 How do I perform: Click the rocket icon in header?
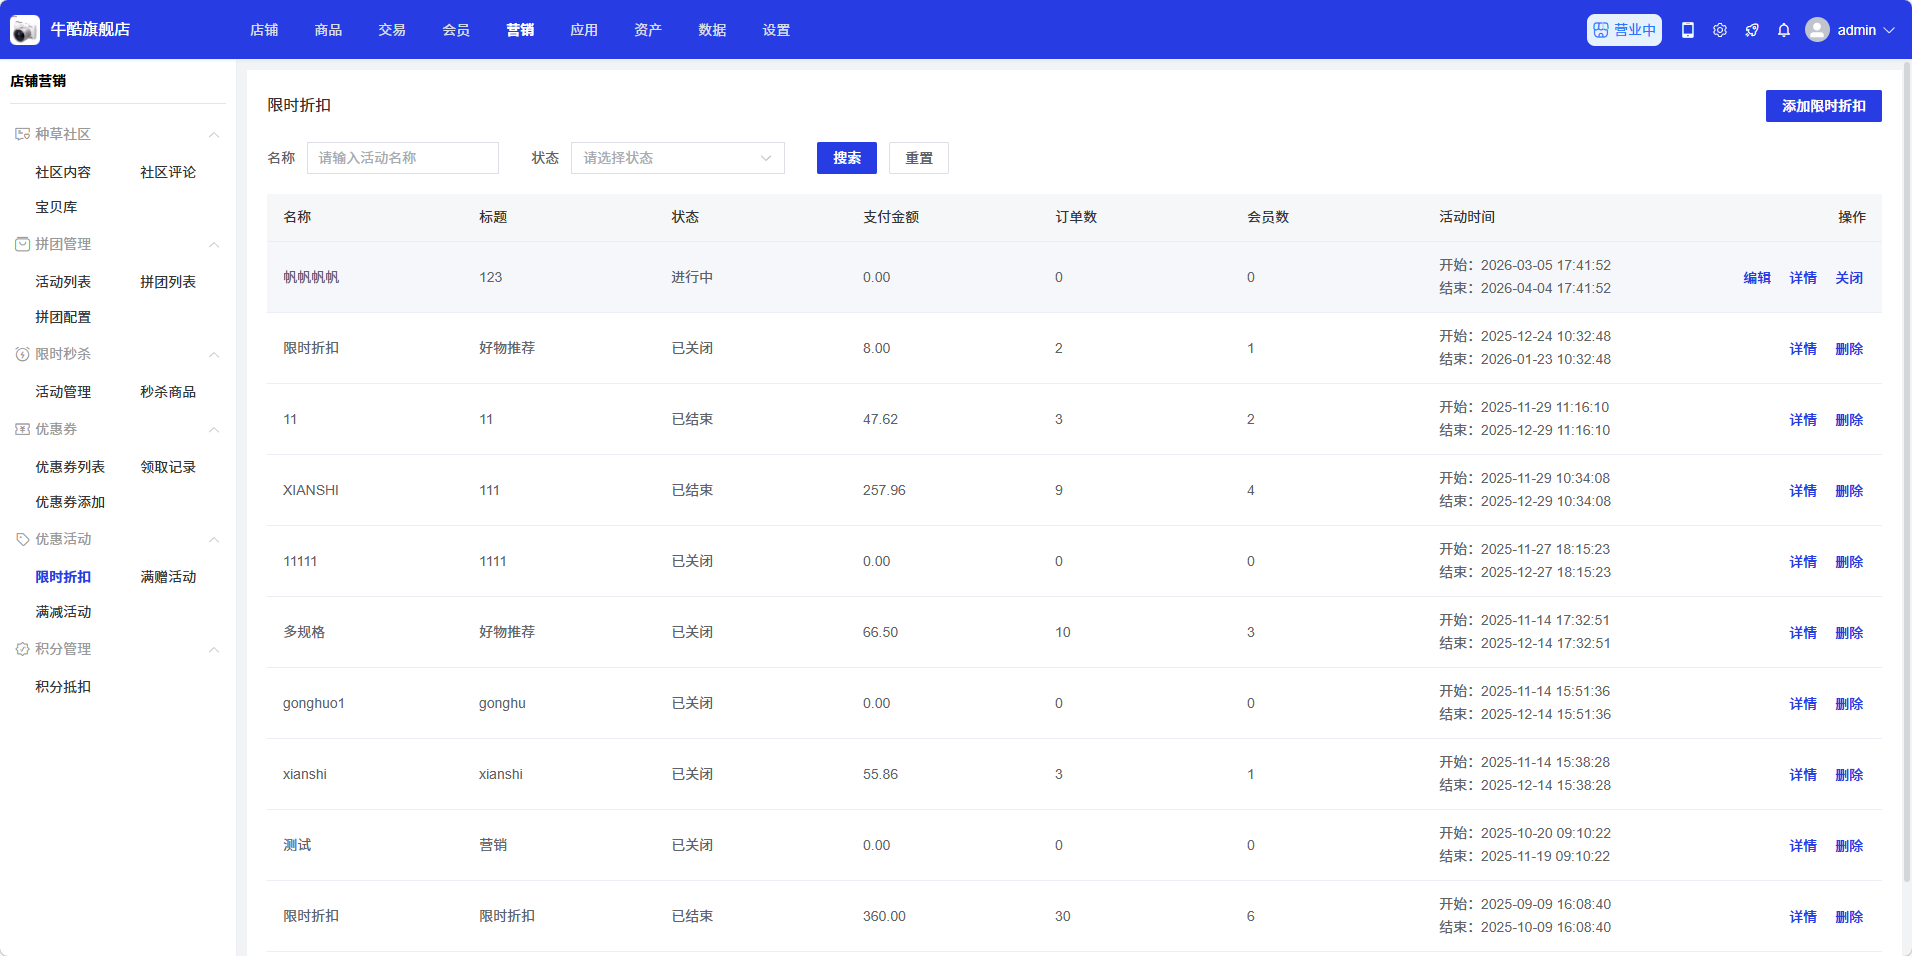click(1751, 30)
